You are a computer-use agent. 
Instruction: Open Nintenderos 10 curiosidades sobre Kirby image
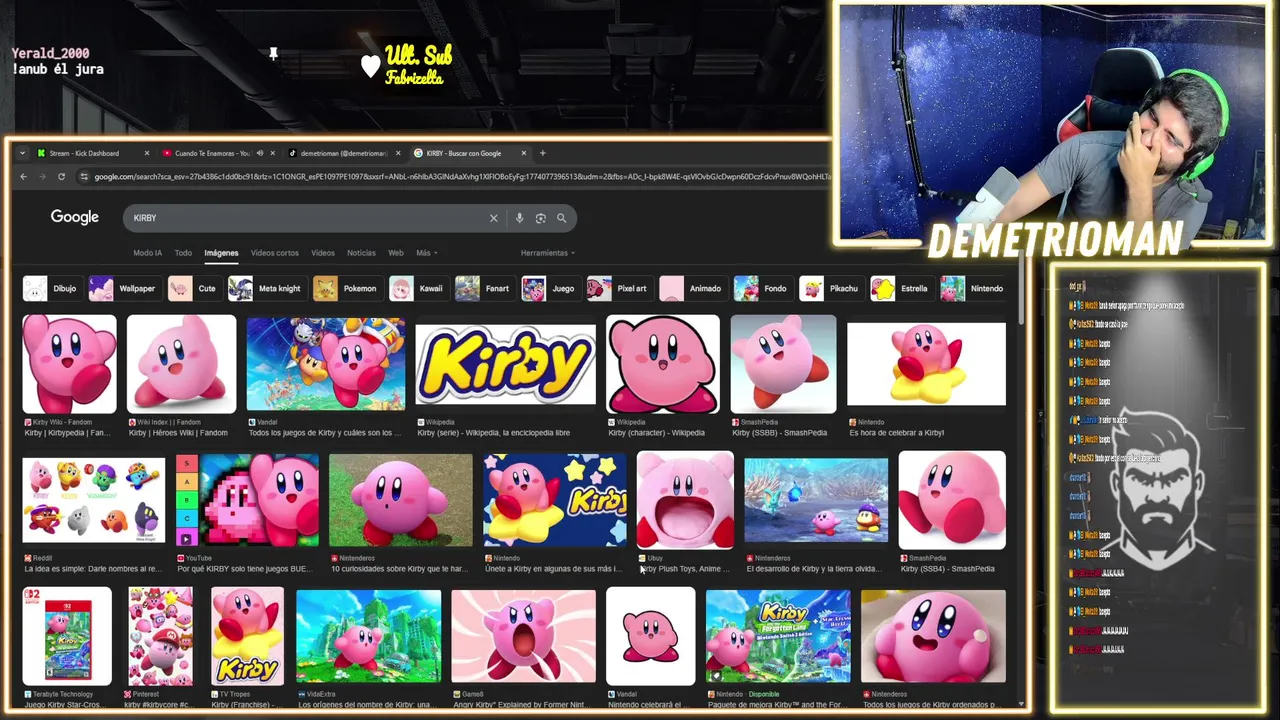tap(401, 500)
